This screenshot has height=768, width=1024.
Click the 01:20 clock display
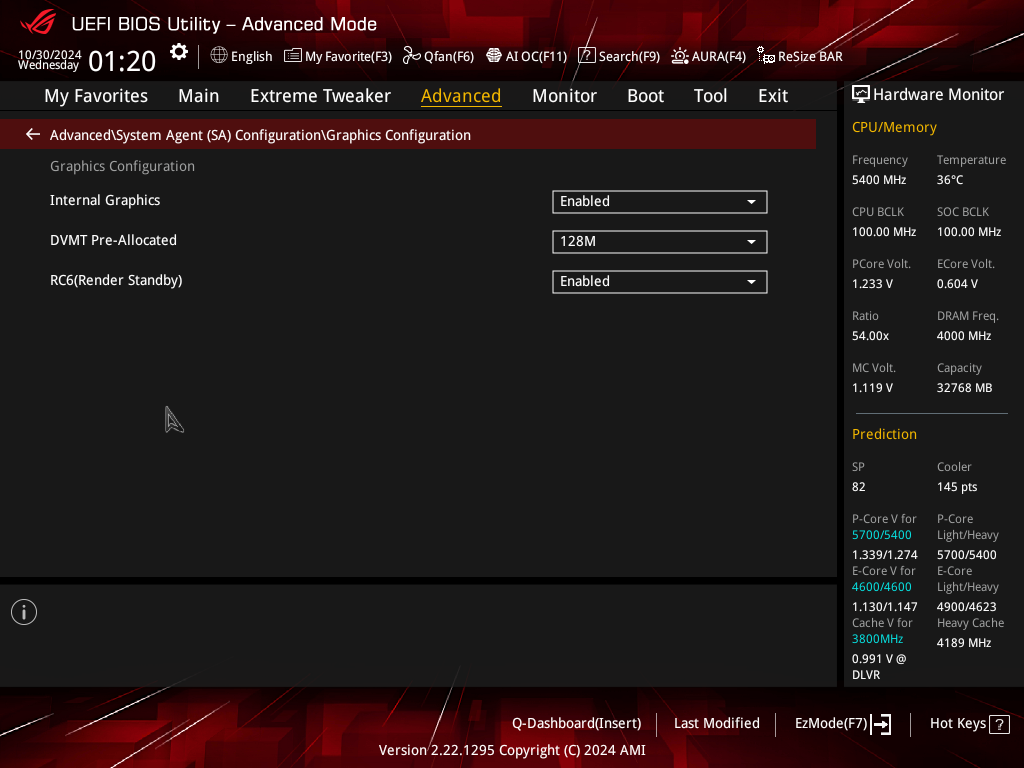122,61
